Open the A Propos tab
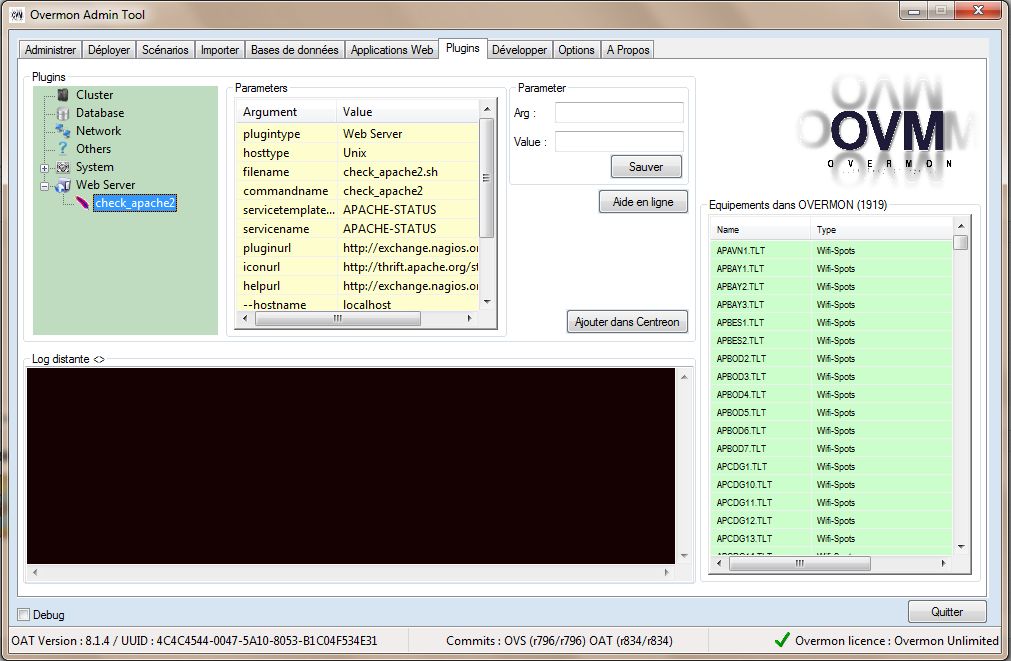Image resolution: width=1011 pixels, height=661 pixels. pyautogui.click(x=628, y=50)
